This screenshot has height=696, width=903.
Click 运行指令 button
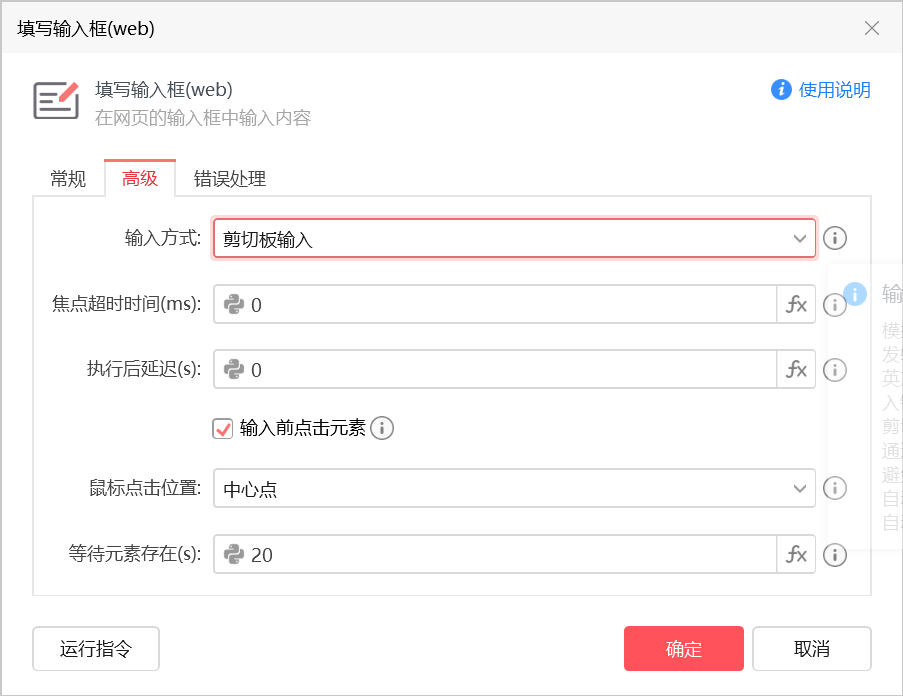(96, 649)
